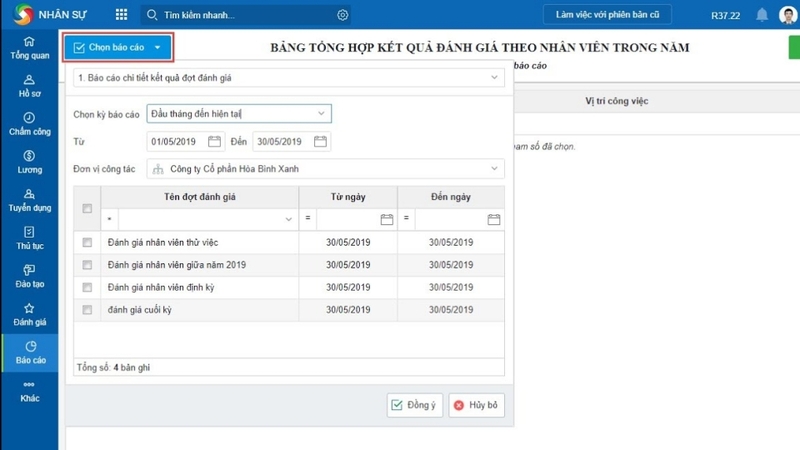Sort by Tên đợt đánh giá column header
800x450 pixels.
tap(199, 197)
